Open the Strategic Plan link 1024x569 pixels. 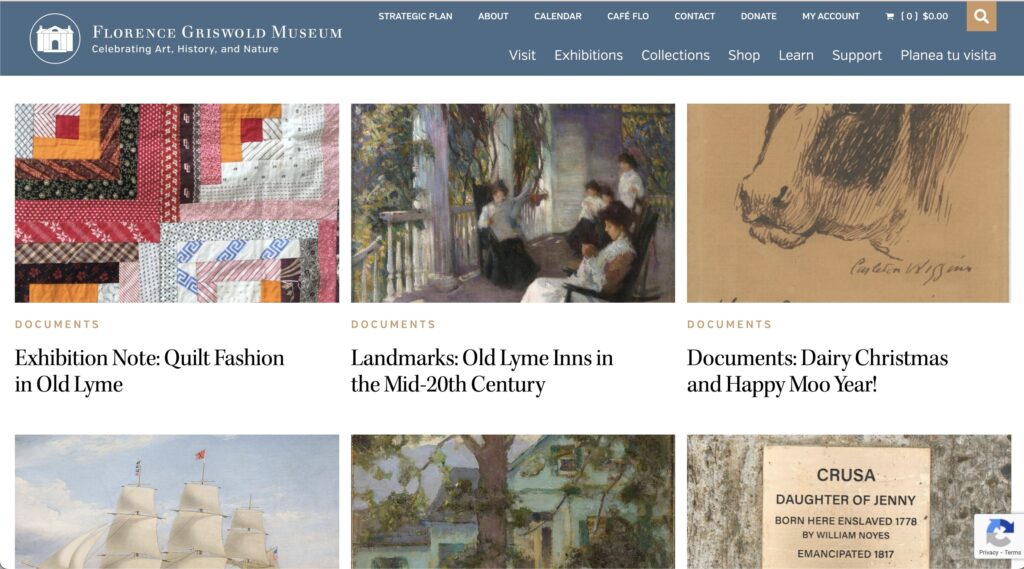pyautogui.click(x=415, y=16)
